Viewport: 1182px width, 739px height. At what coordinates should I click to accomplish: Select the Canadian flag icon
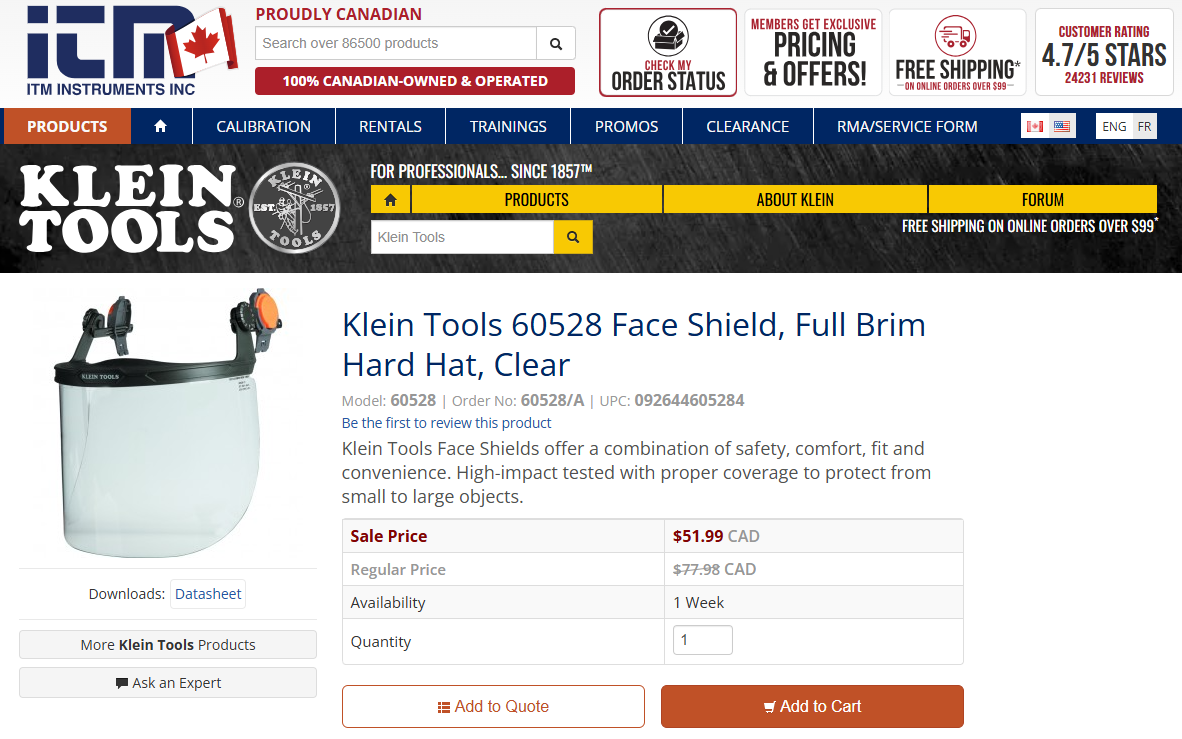coord(1035,126)
